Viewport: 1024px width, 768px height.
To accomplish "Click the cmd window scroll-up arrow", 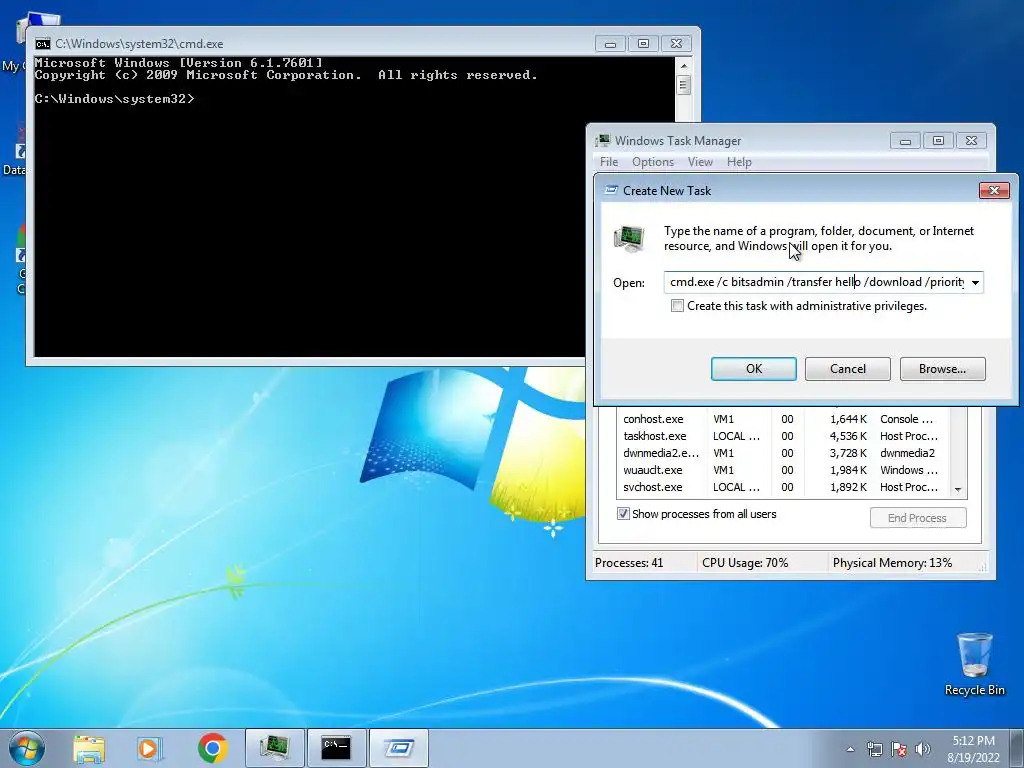I will [683, 66].
